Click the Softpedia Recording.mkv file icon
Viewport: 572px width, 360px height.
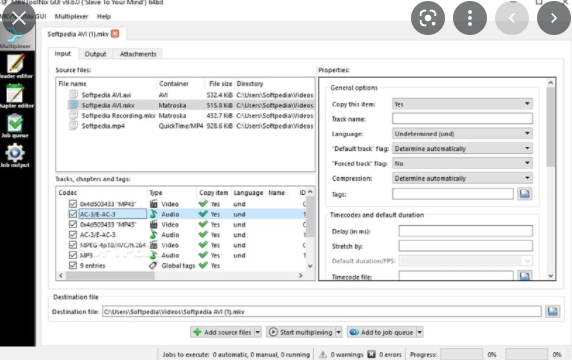pyautogui.click(x=73, y=115)
